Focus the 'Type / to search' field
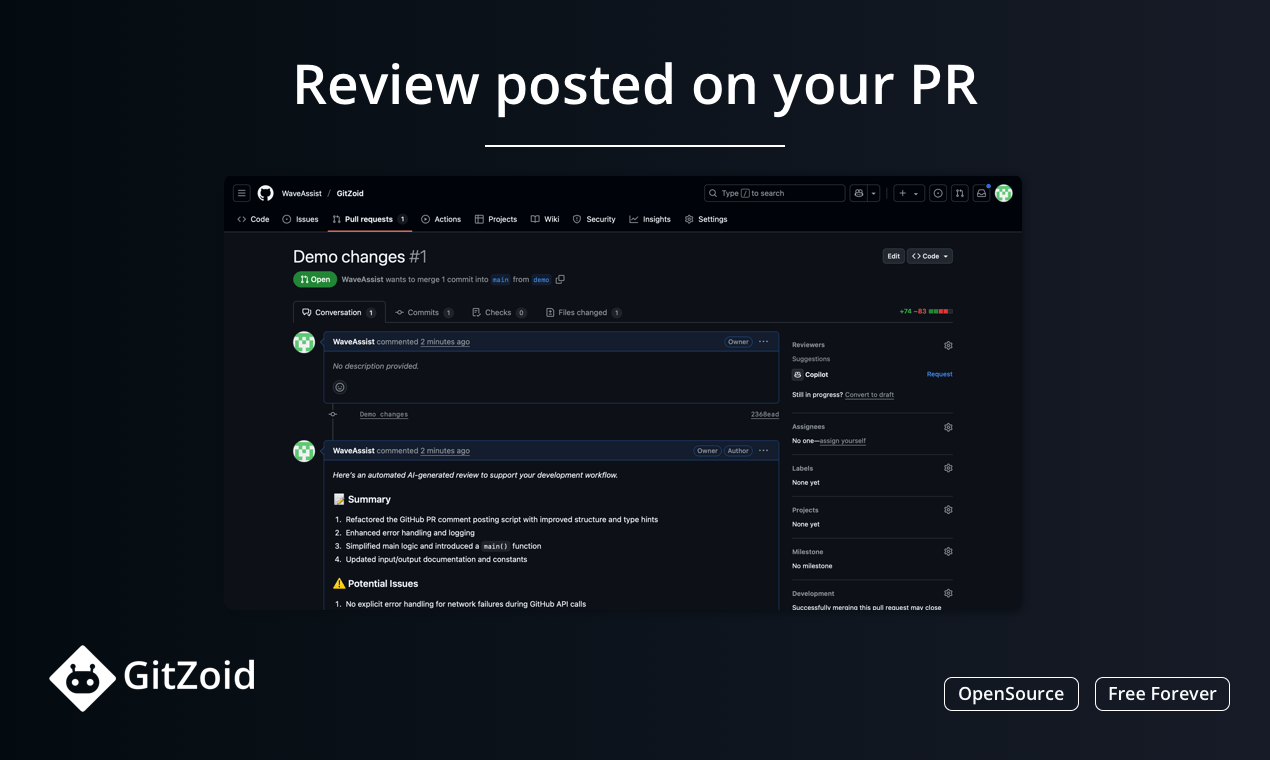The height and width of the screenshot is (760, 1270). click(x=775, y=193)
